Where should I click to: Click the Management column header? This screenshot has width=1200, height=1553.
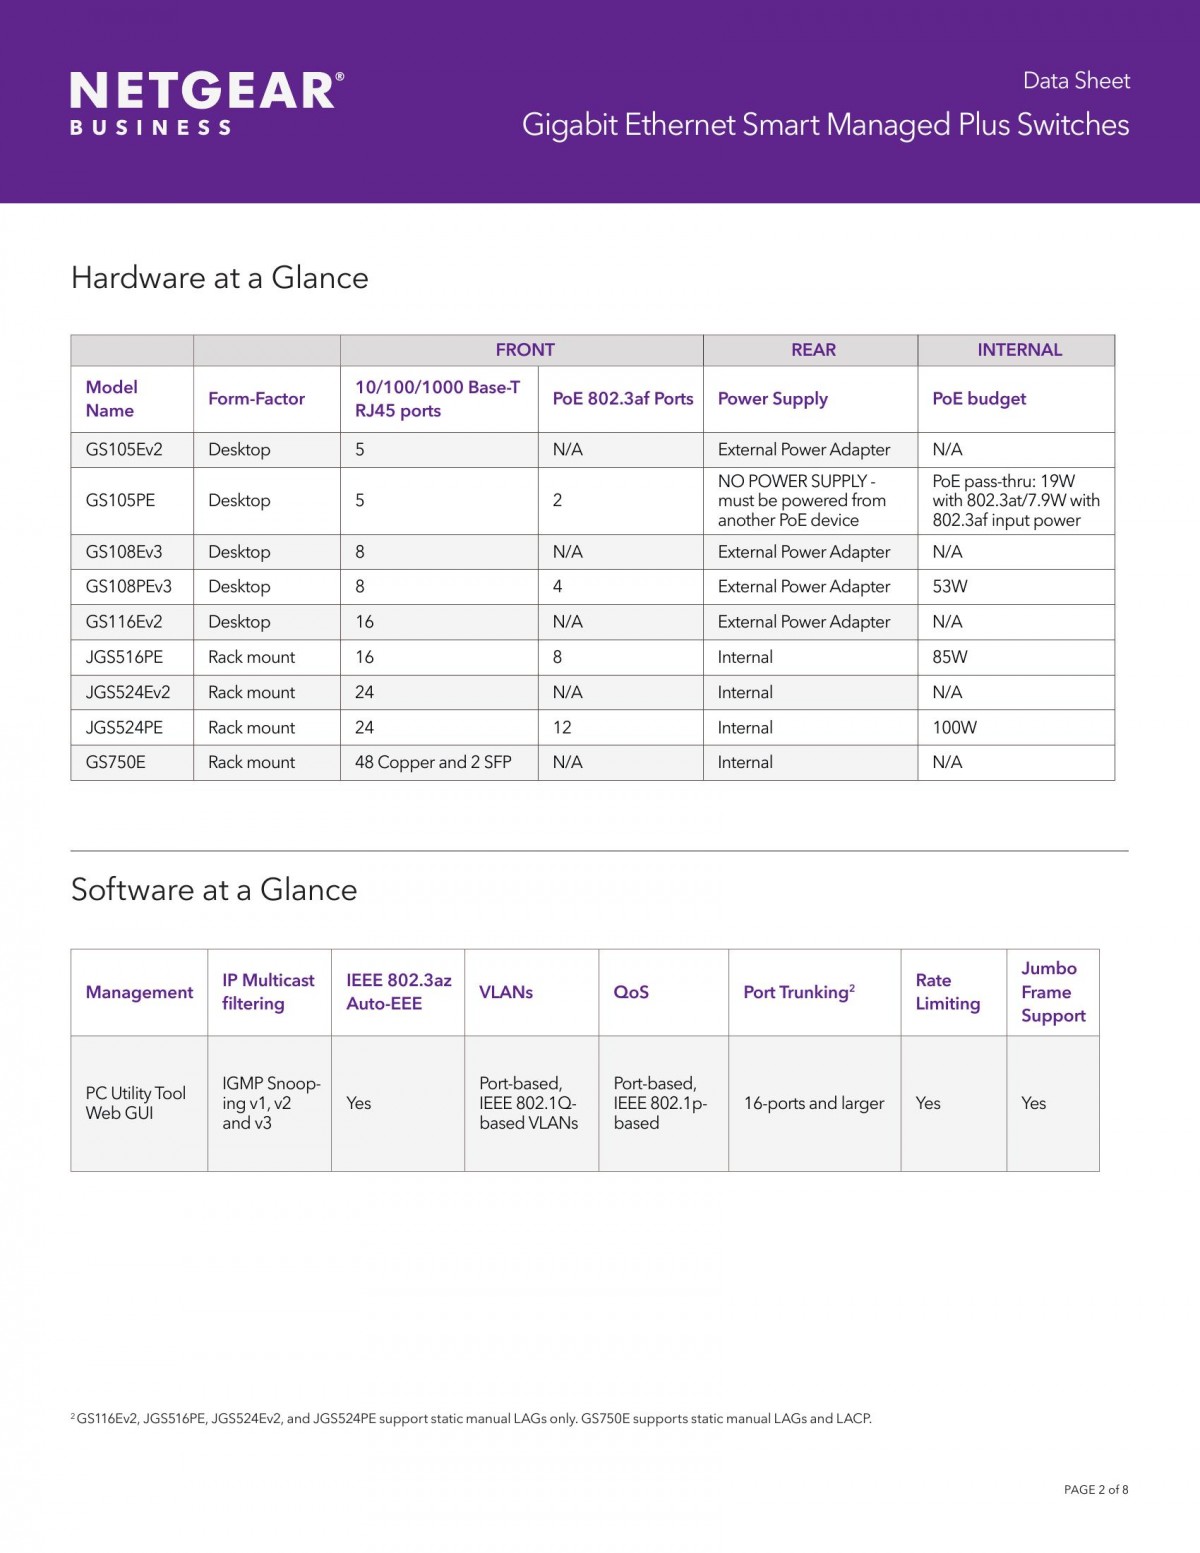click(139, 992)
